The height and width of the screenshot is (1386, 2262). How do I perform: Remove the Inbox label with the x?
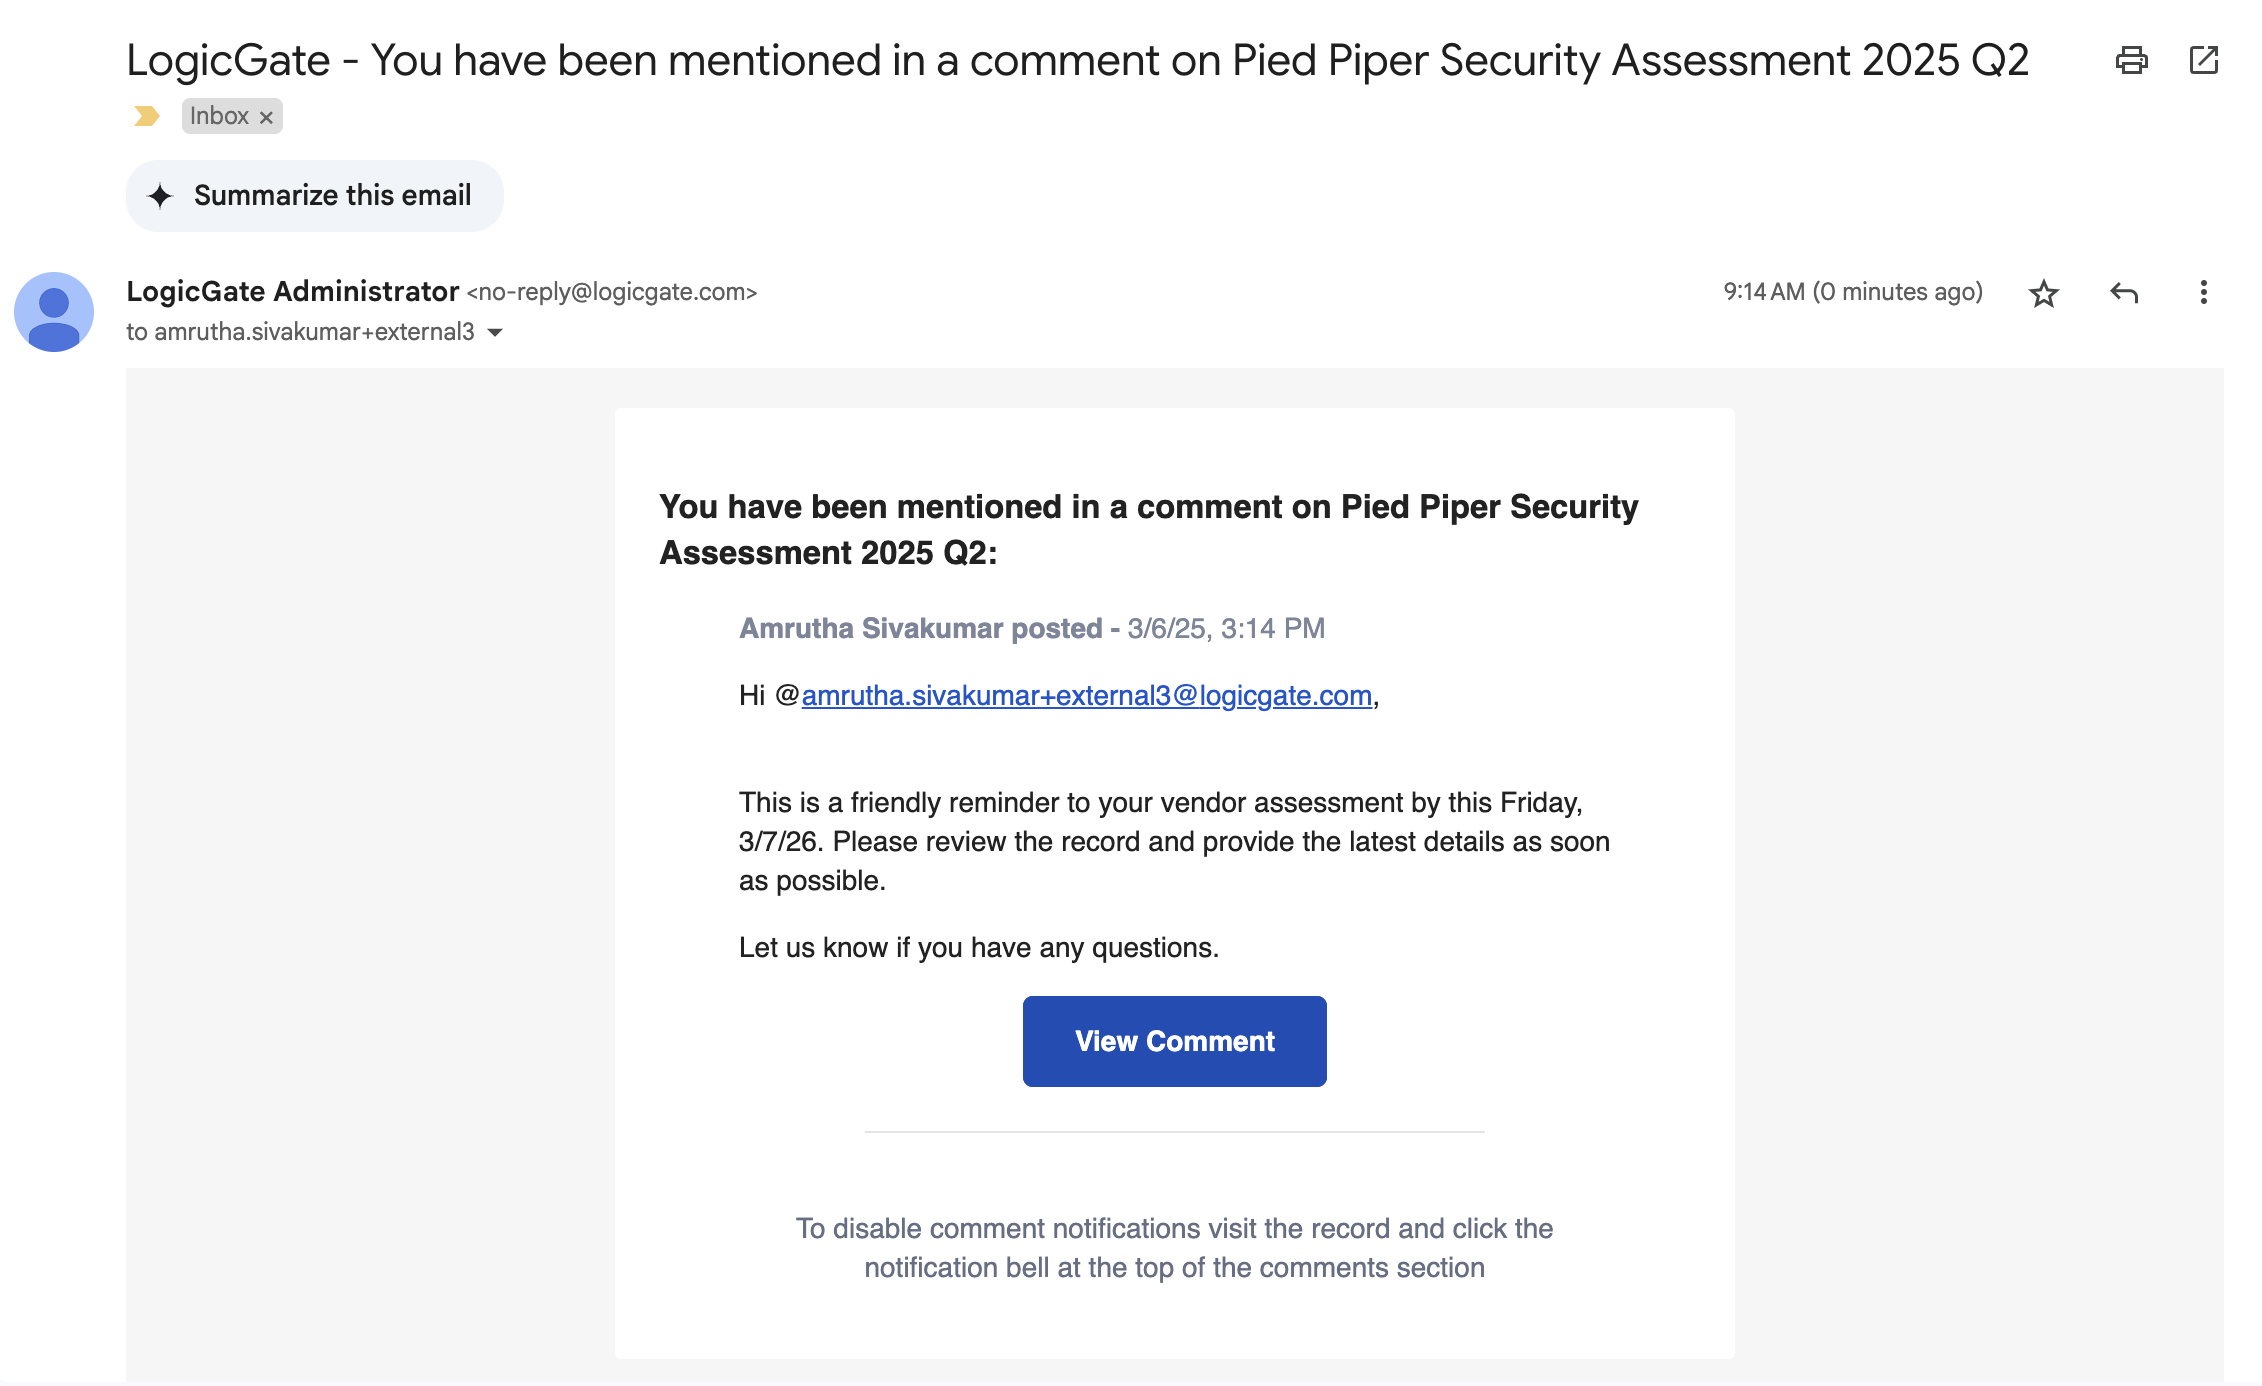[x=266, y=117]
